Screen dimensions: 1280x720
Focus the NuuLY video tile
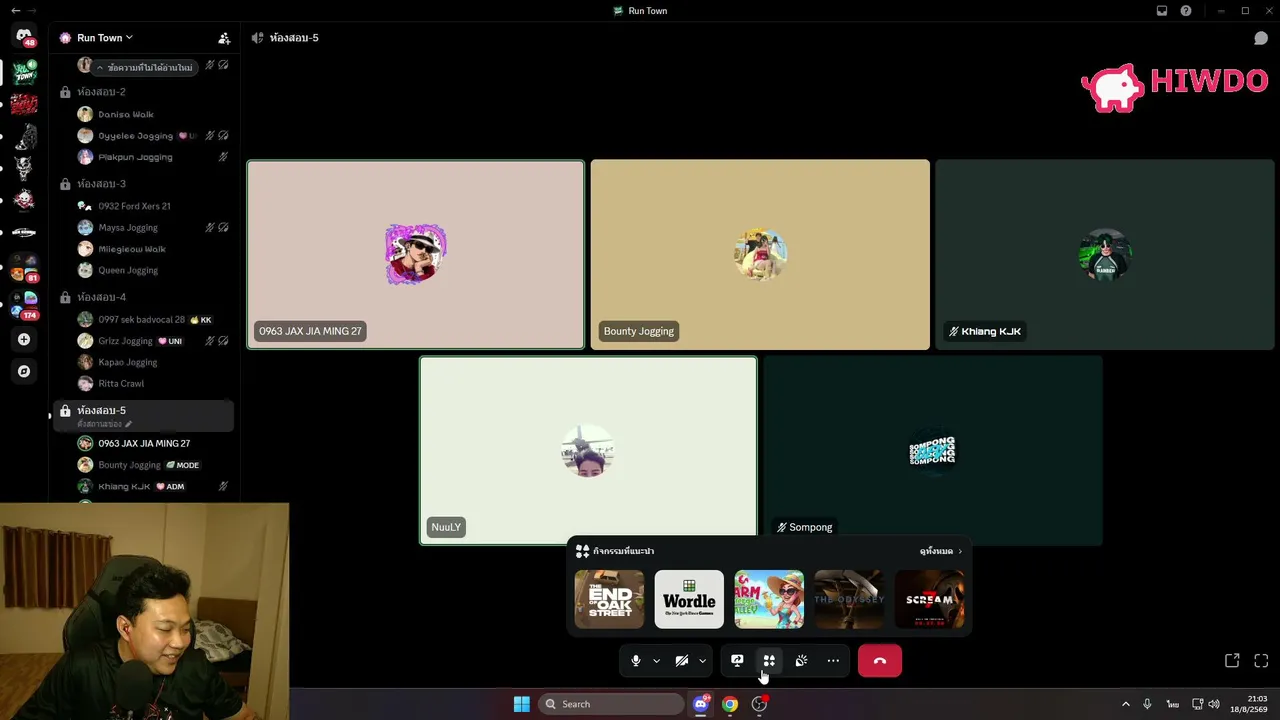588,451
